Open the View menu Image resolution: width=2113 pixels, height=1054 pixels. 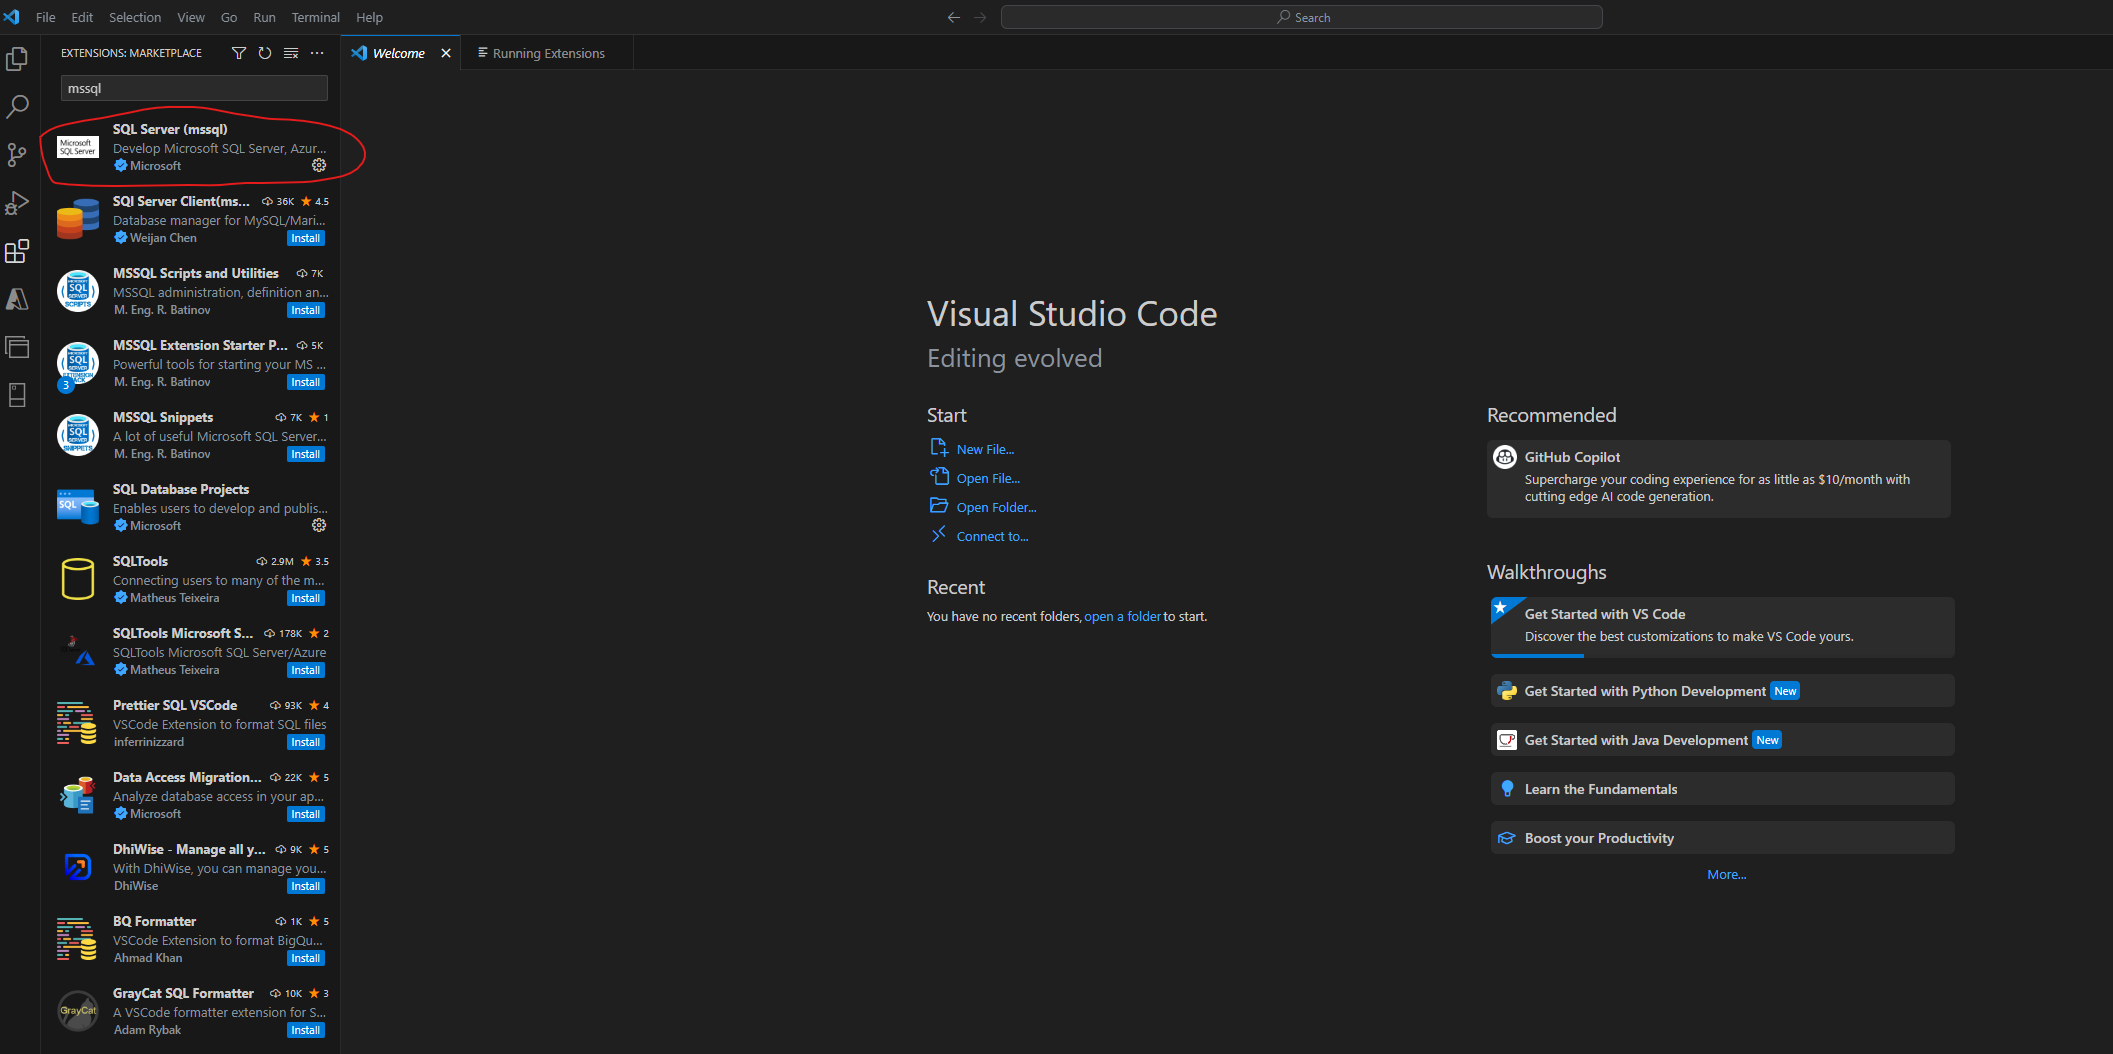pyautogui.click(x=191, y=17)
